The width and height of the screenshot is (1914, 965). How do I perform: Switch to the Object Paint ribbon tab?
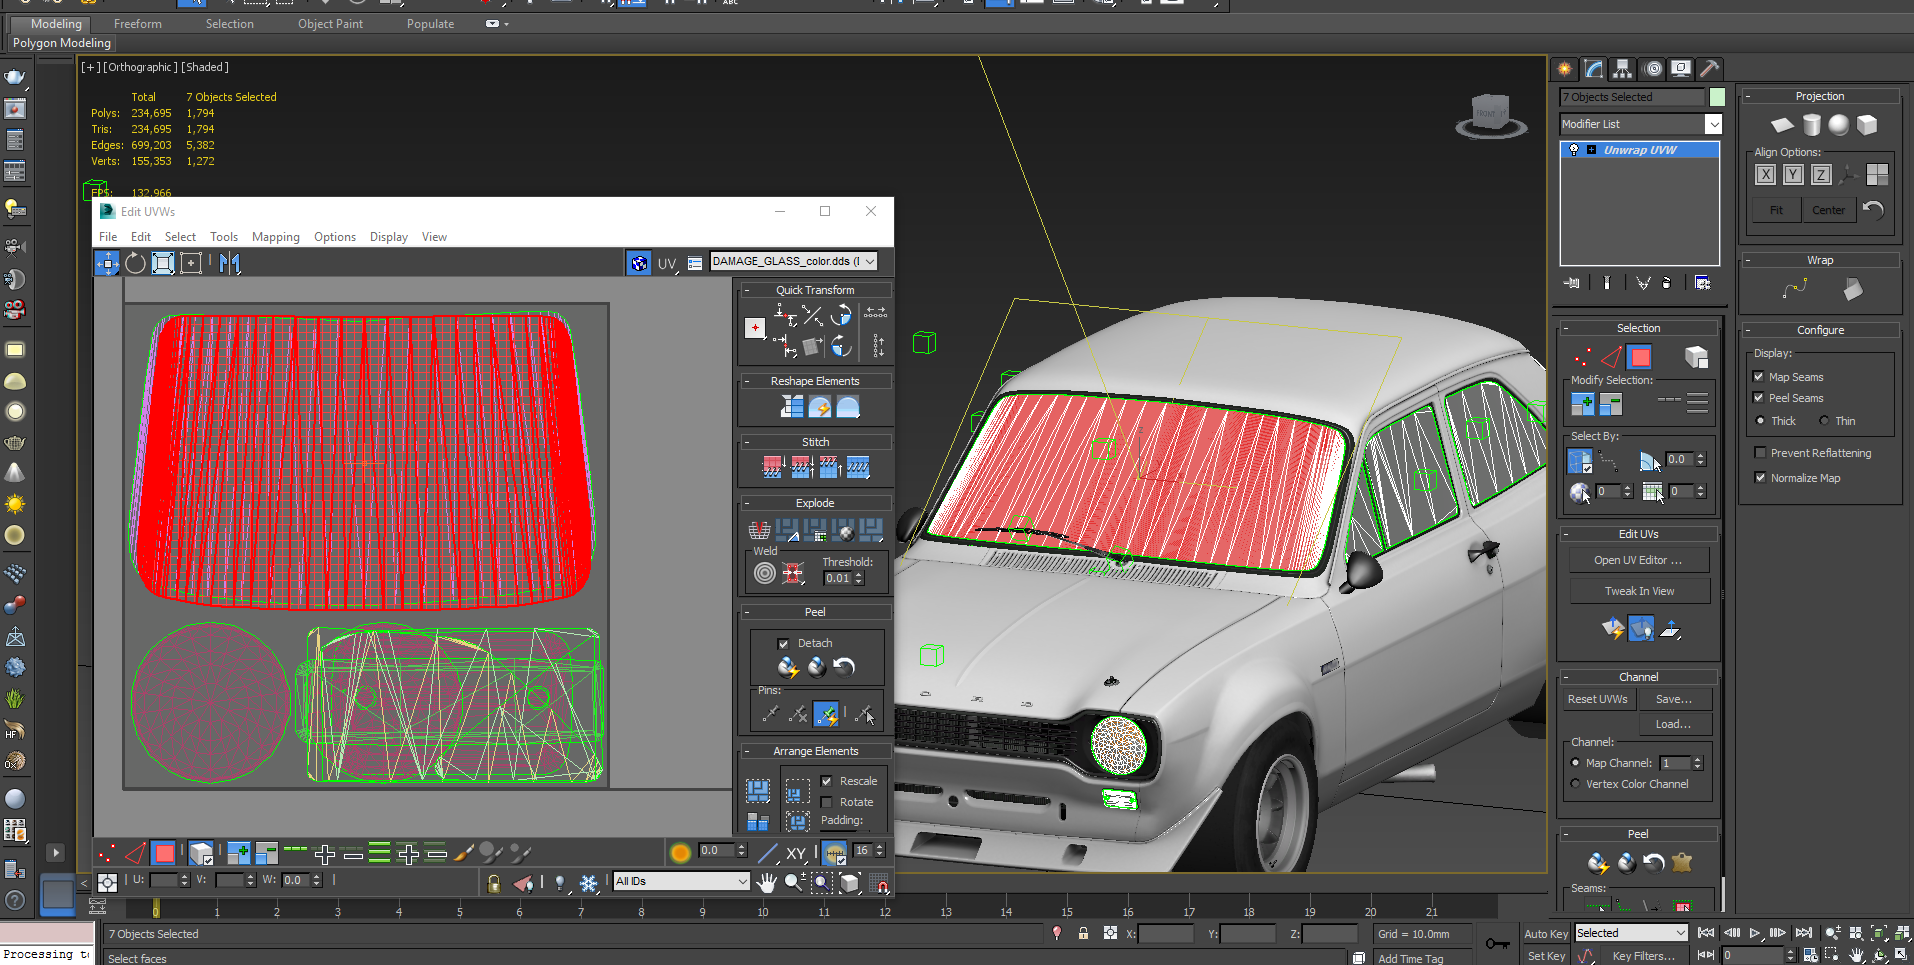331,24
